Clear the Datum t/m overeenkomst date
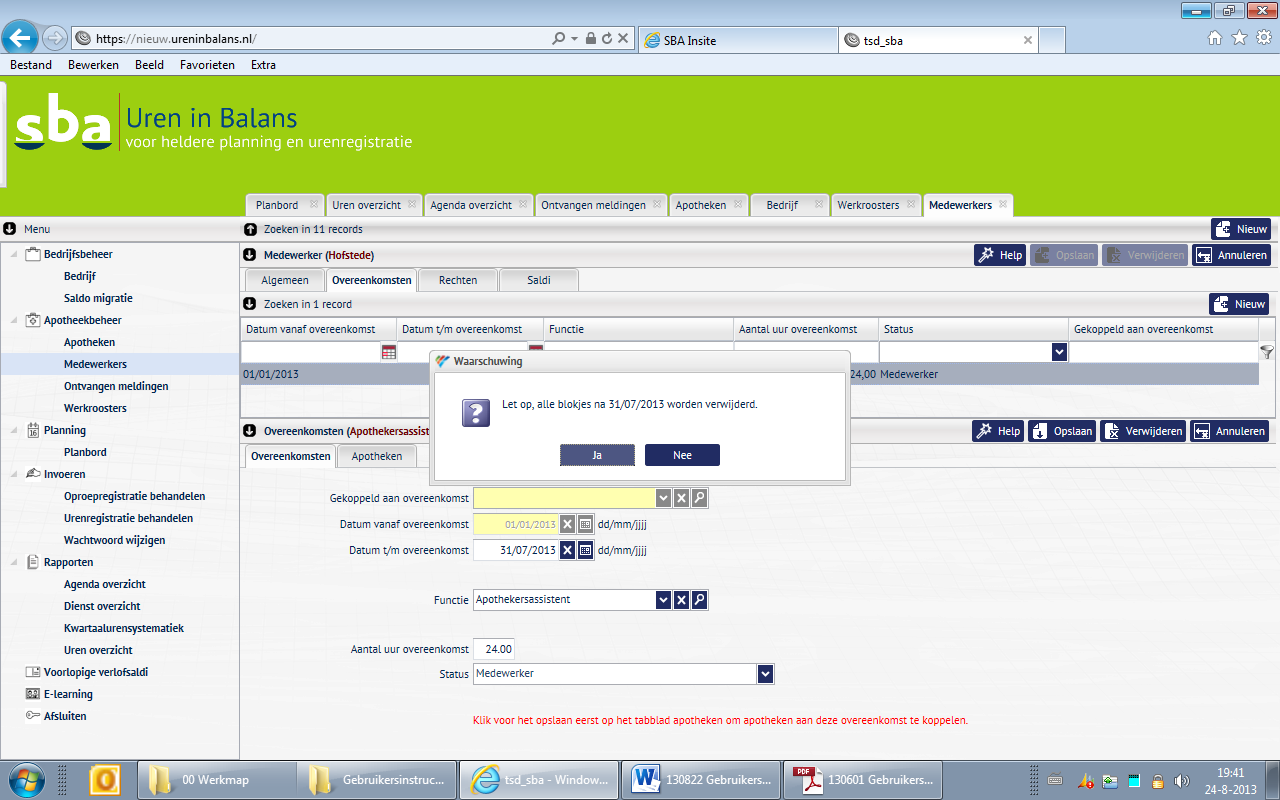The width and height of the screenshot is (1280, 800). (567, 550)
